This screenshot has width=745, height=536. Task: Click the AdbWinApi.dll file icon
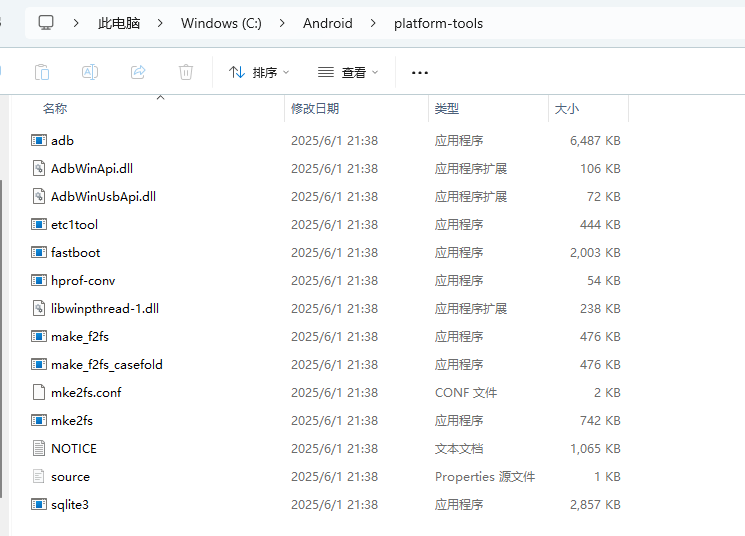point(39,168)
